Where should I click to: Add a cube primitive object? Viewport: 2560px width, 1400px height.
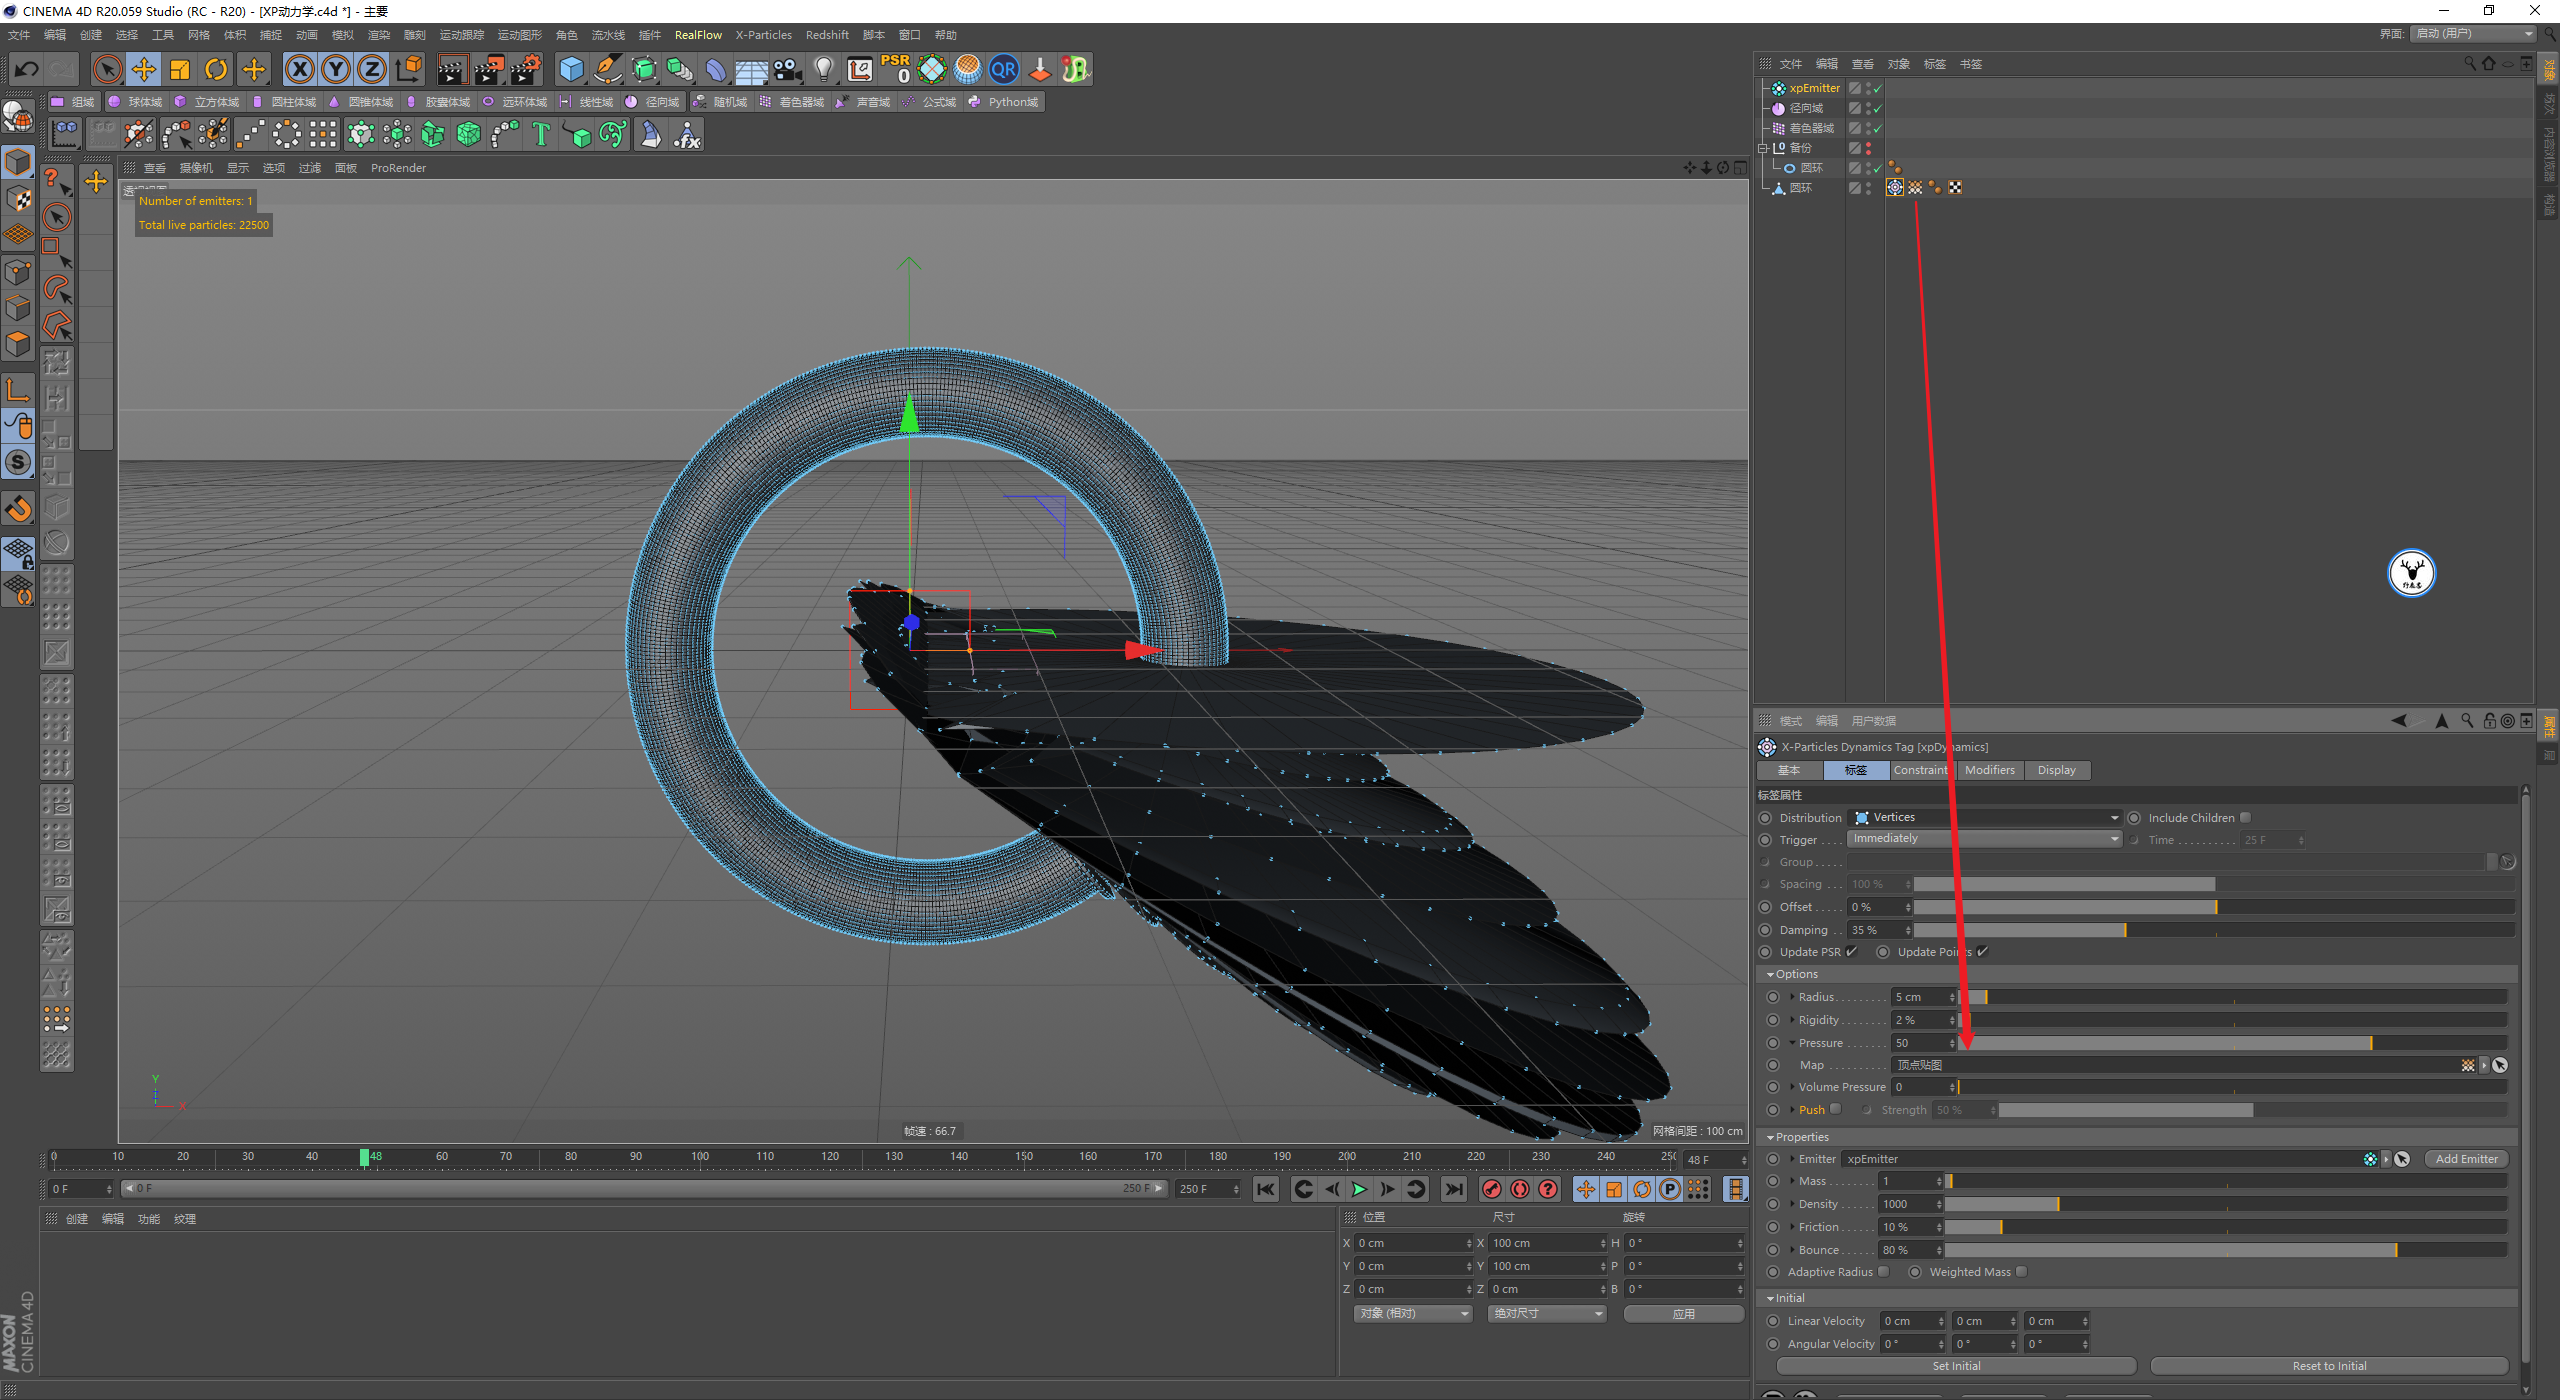tap(571, 69)
